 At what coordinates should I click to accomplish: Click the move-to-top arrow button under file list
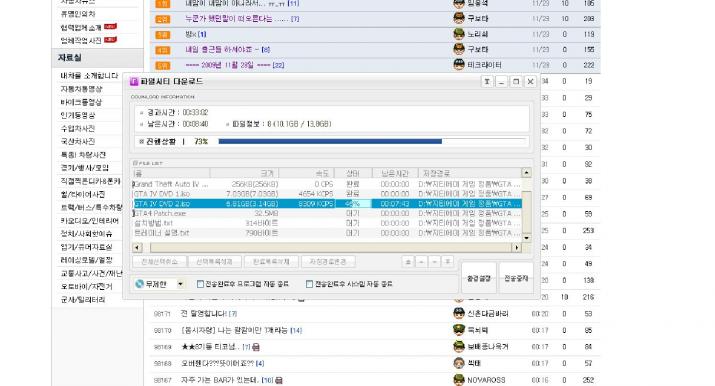tap(408, 262)
